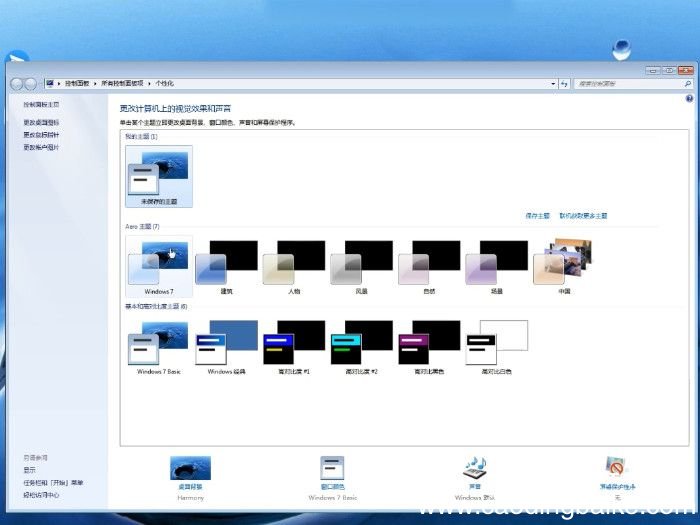The height and width of the screenshot is (525, 700).
Task: Click the 保存主题 link
Action: [x=538, y=216]
